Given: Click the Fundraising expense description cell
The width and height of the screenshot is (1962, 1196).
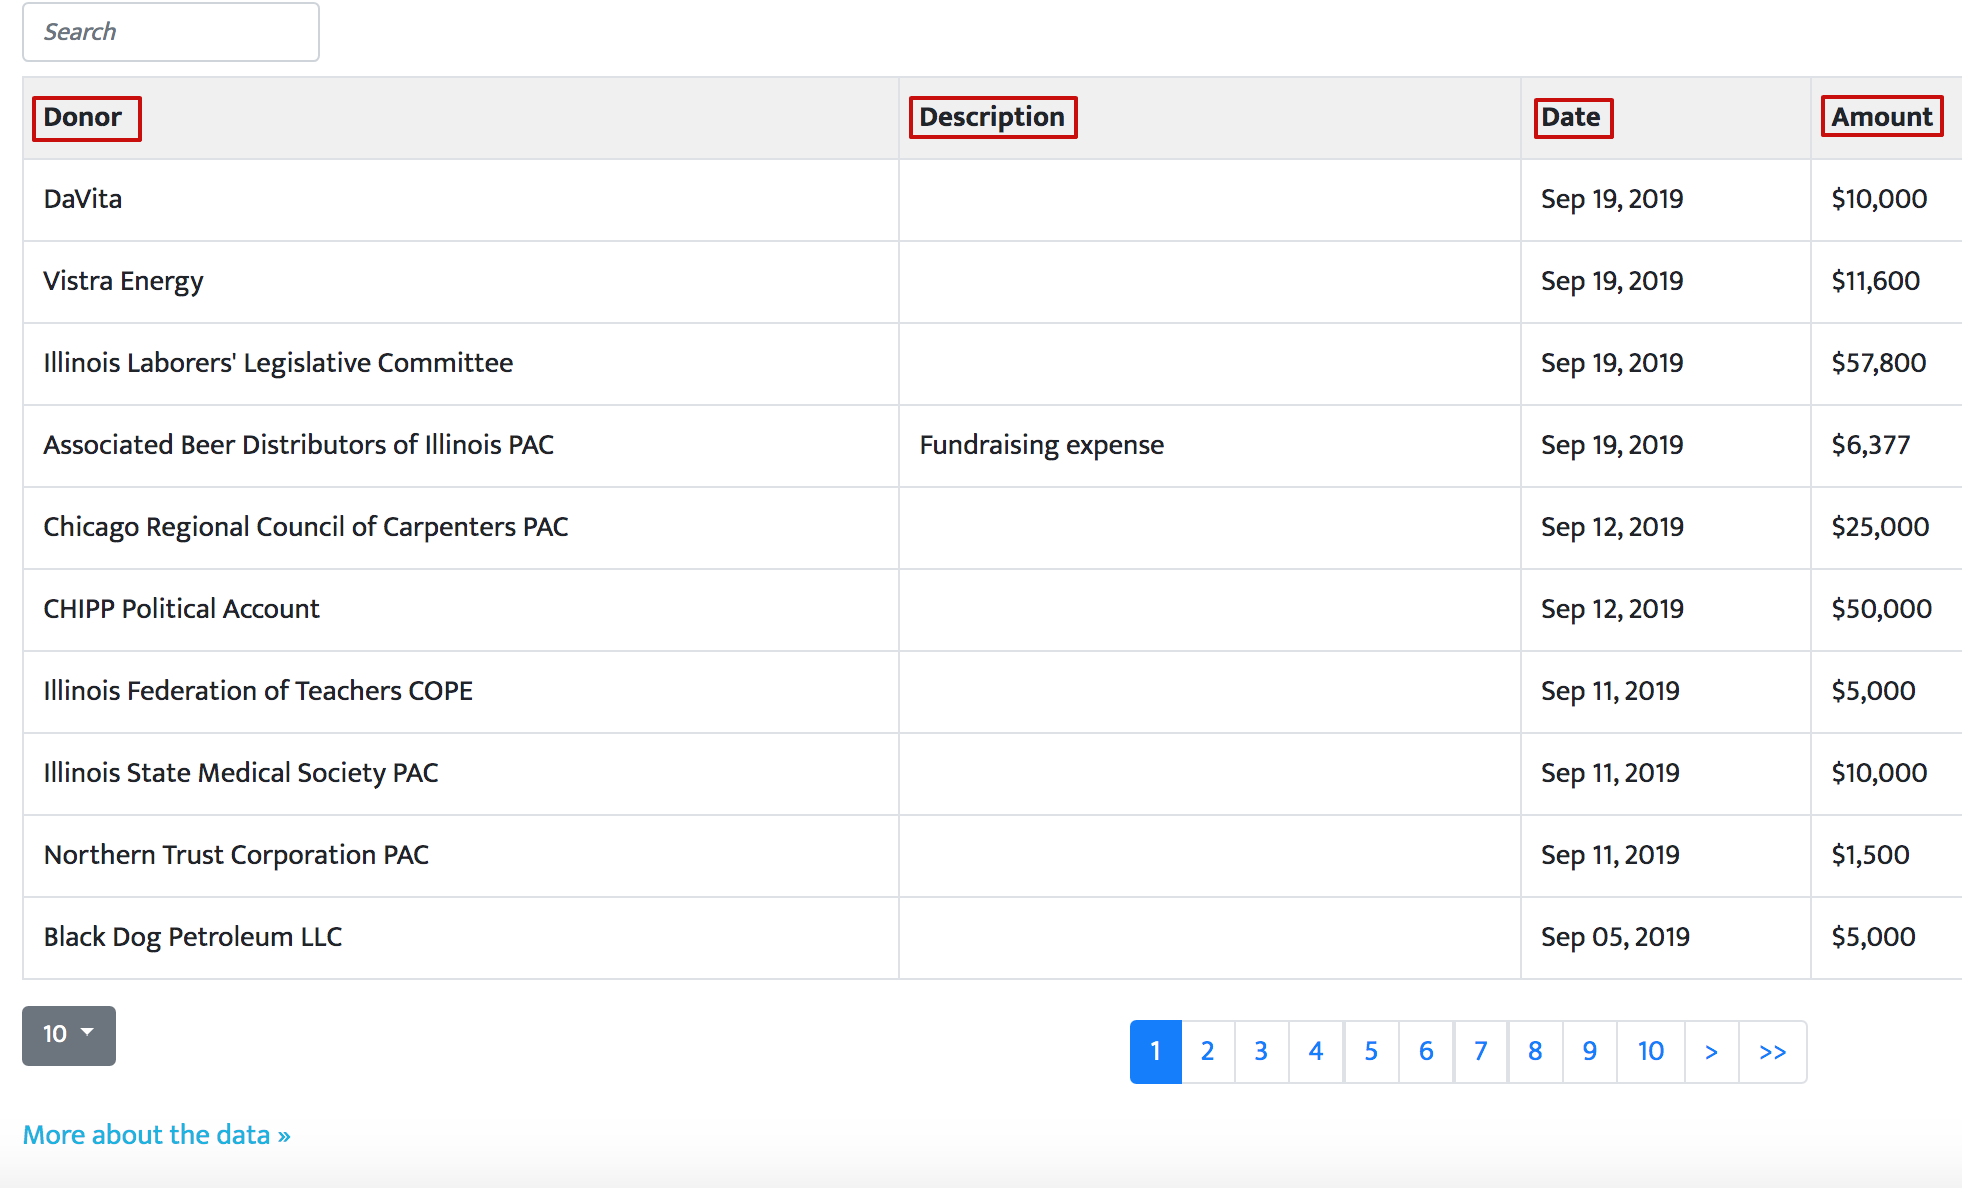Looking at the screenshot, I should pyautogui.click(x=1210, y=446).
